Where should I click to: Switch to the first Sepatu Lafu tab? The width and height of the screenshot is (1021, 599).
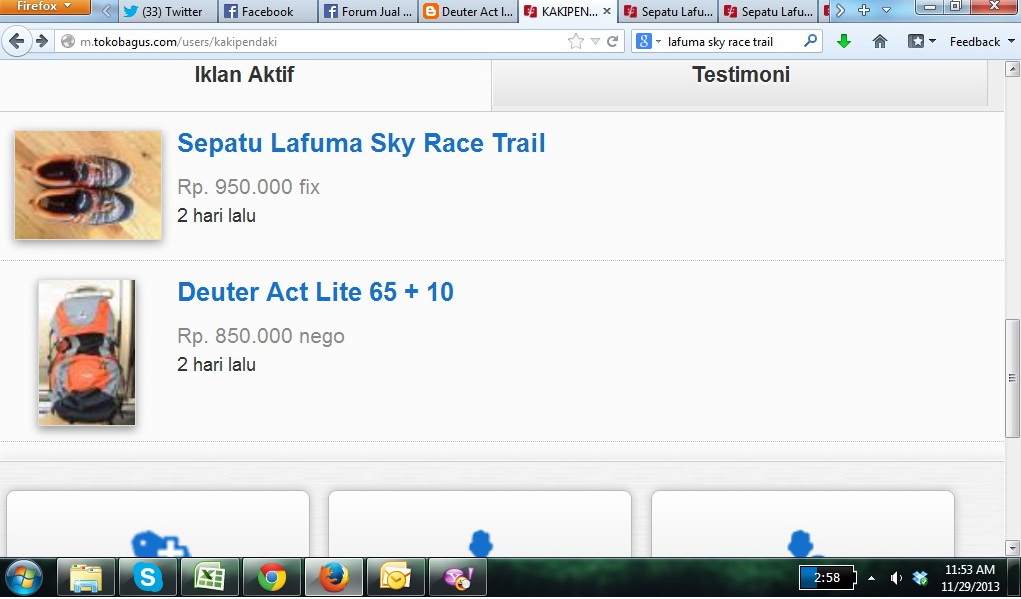pos(669,12)
